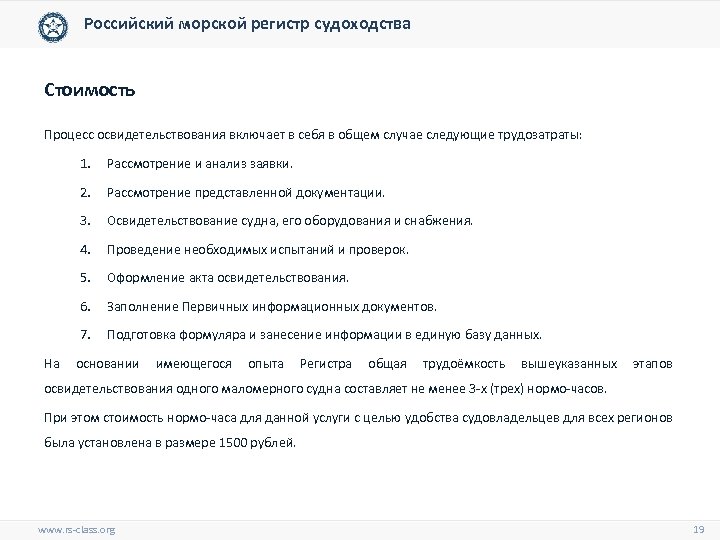This screenshot has width=720, height=540.
Task: Select item 'Подготовка формуляра и занесение информации…'
Action: (324, 335)
